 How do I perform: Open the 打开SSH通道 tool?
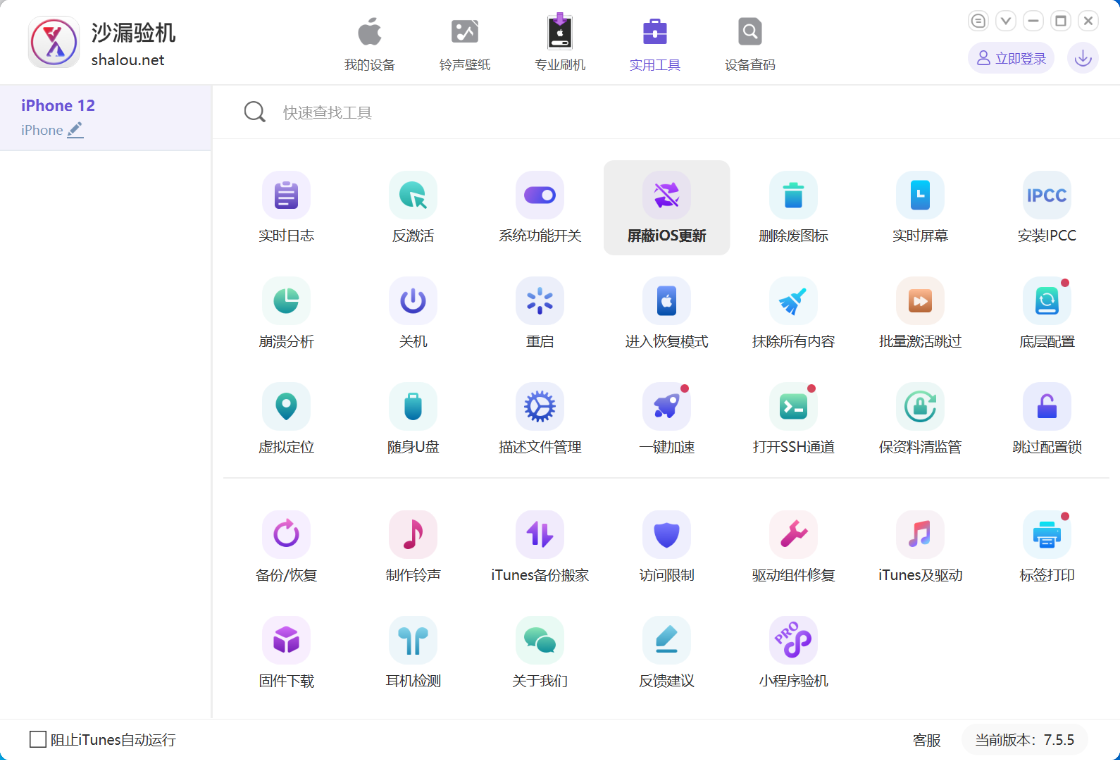[793, 407]
